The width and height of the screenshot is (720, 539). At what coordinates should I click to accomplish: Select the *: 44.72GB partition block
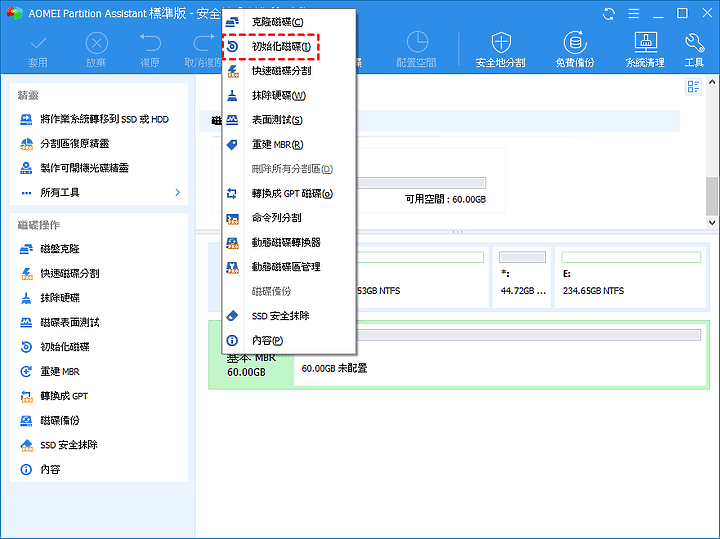[x=522, y=277]
